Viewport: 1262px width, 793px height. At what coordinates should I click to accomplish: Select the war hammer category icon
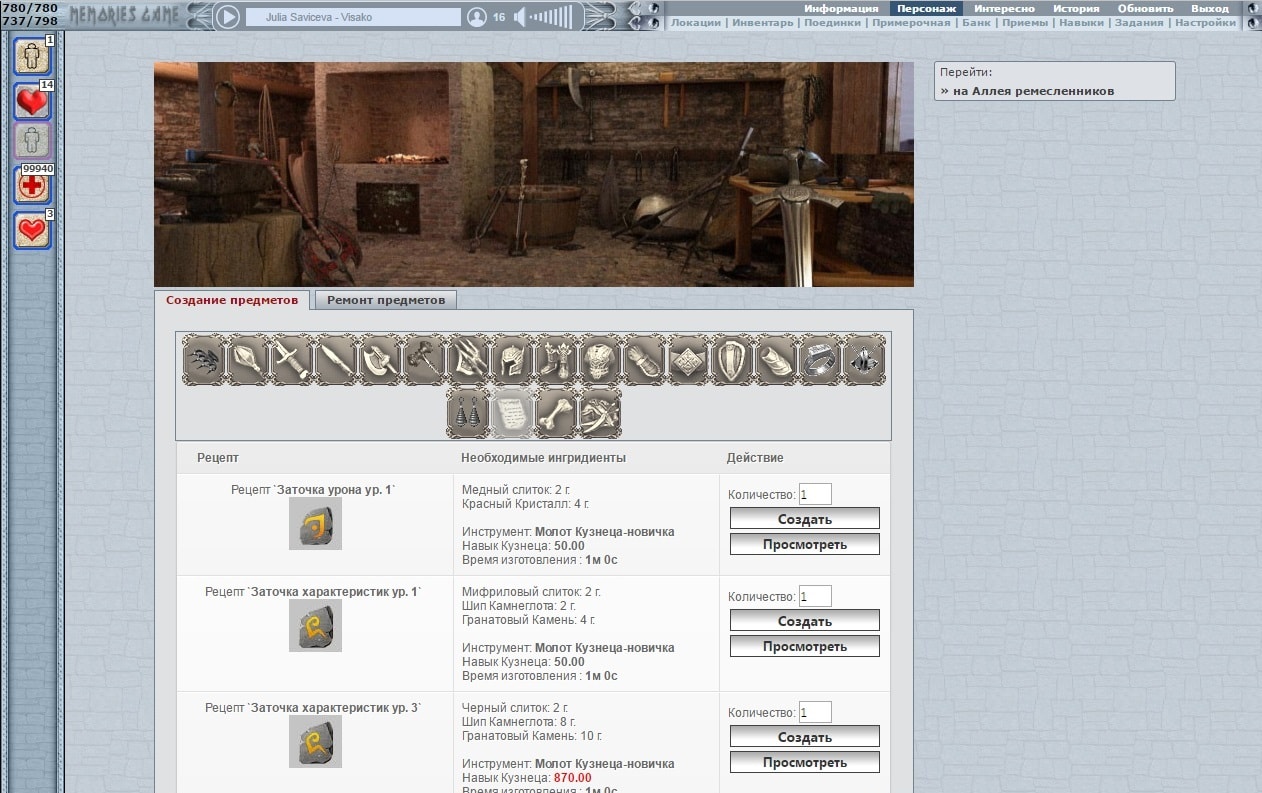click(x=424, y=360)
